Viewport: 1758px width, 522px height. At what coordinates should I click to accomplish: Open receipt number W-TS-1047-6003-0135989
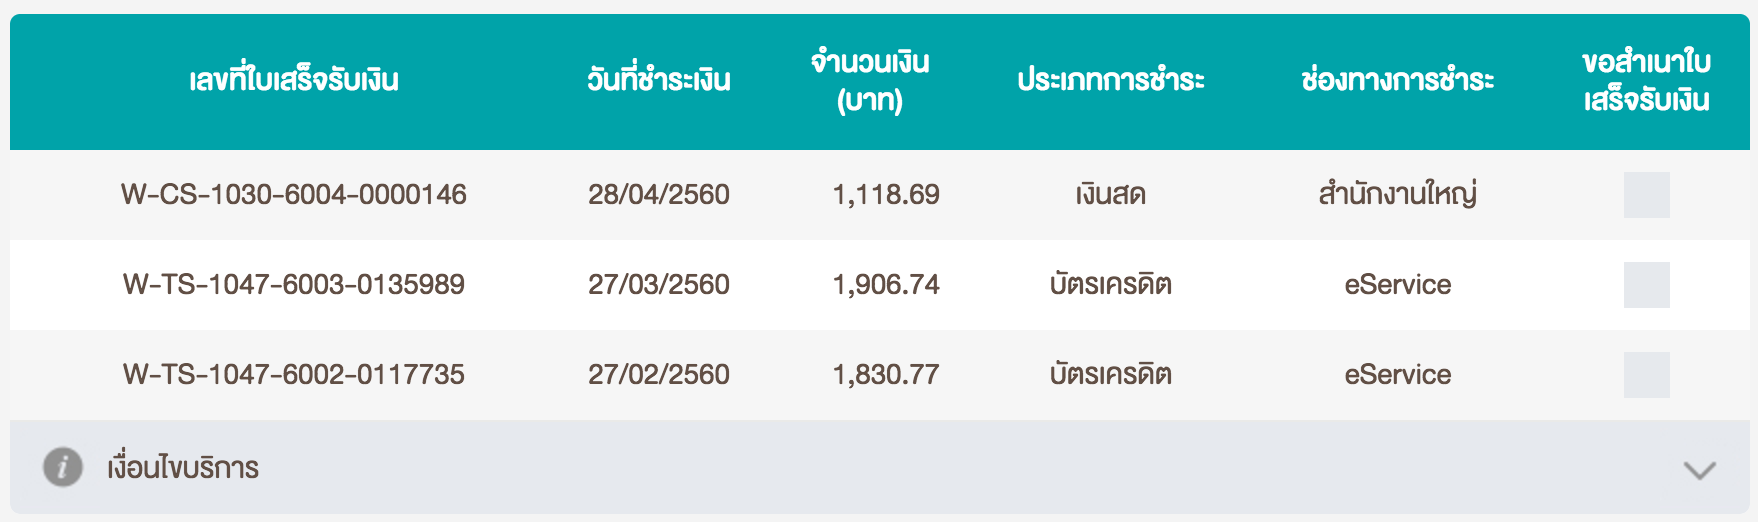click(294, 284)
